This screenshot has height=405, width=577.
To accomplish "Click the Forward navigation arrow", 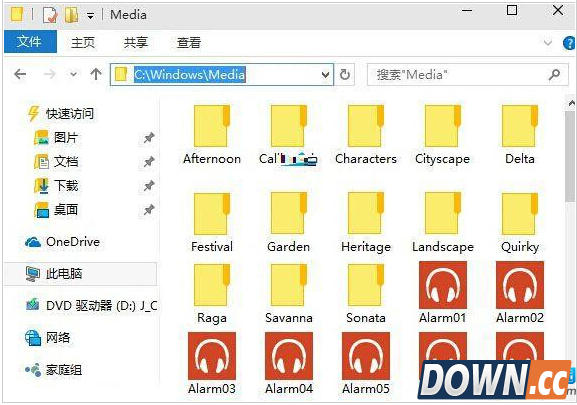I will coord(50,74).
